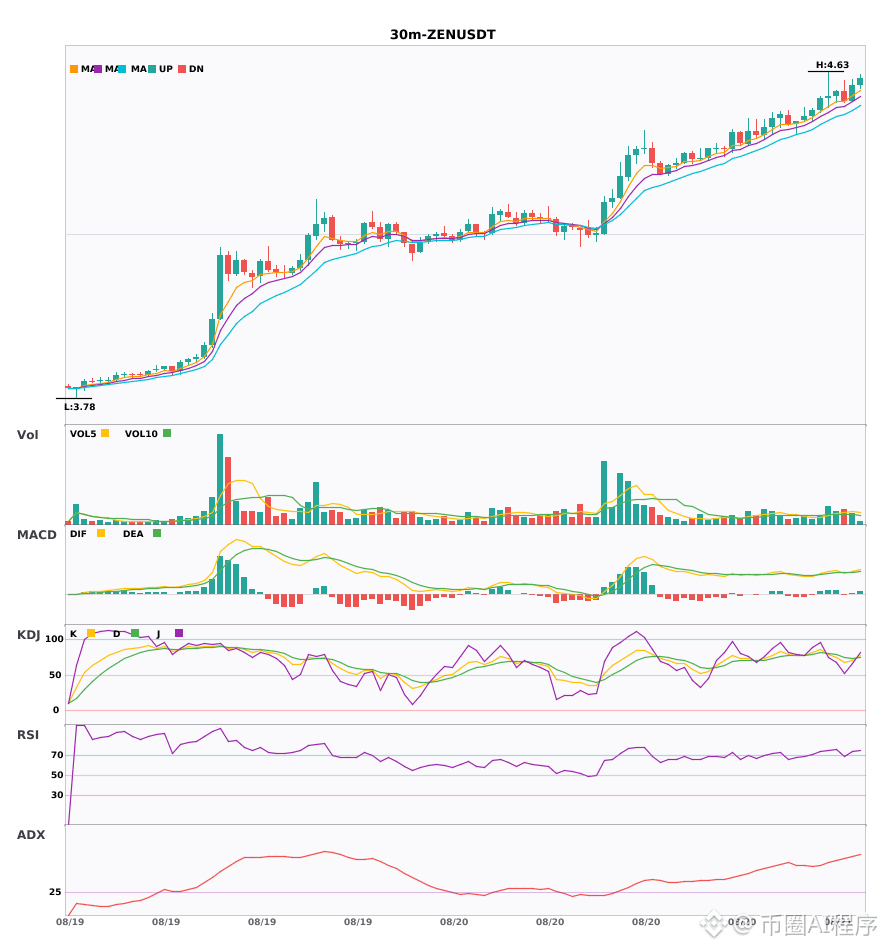The image size is (885, 950).
Task: Click the H:4.63 high price label
Action: (x=832, y=65)
